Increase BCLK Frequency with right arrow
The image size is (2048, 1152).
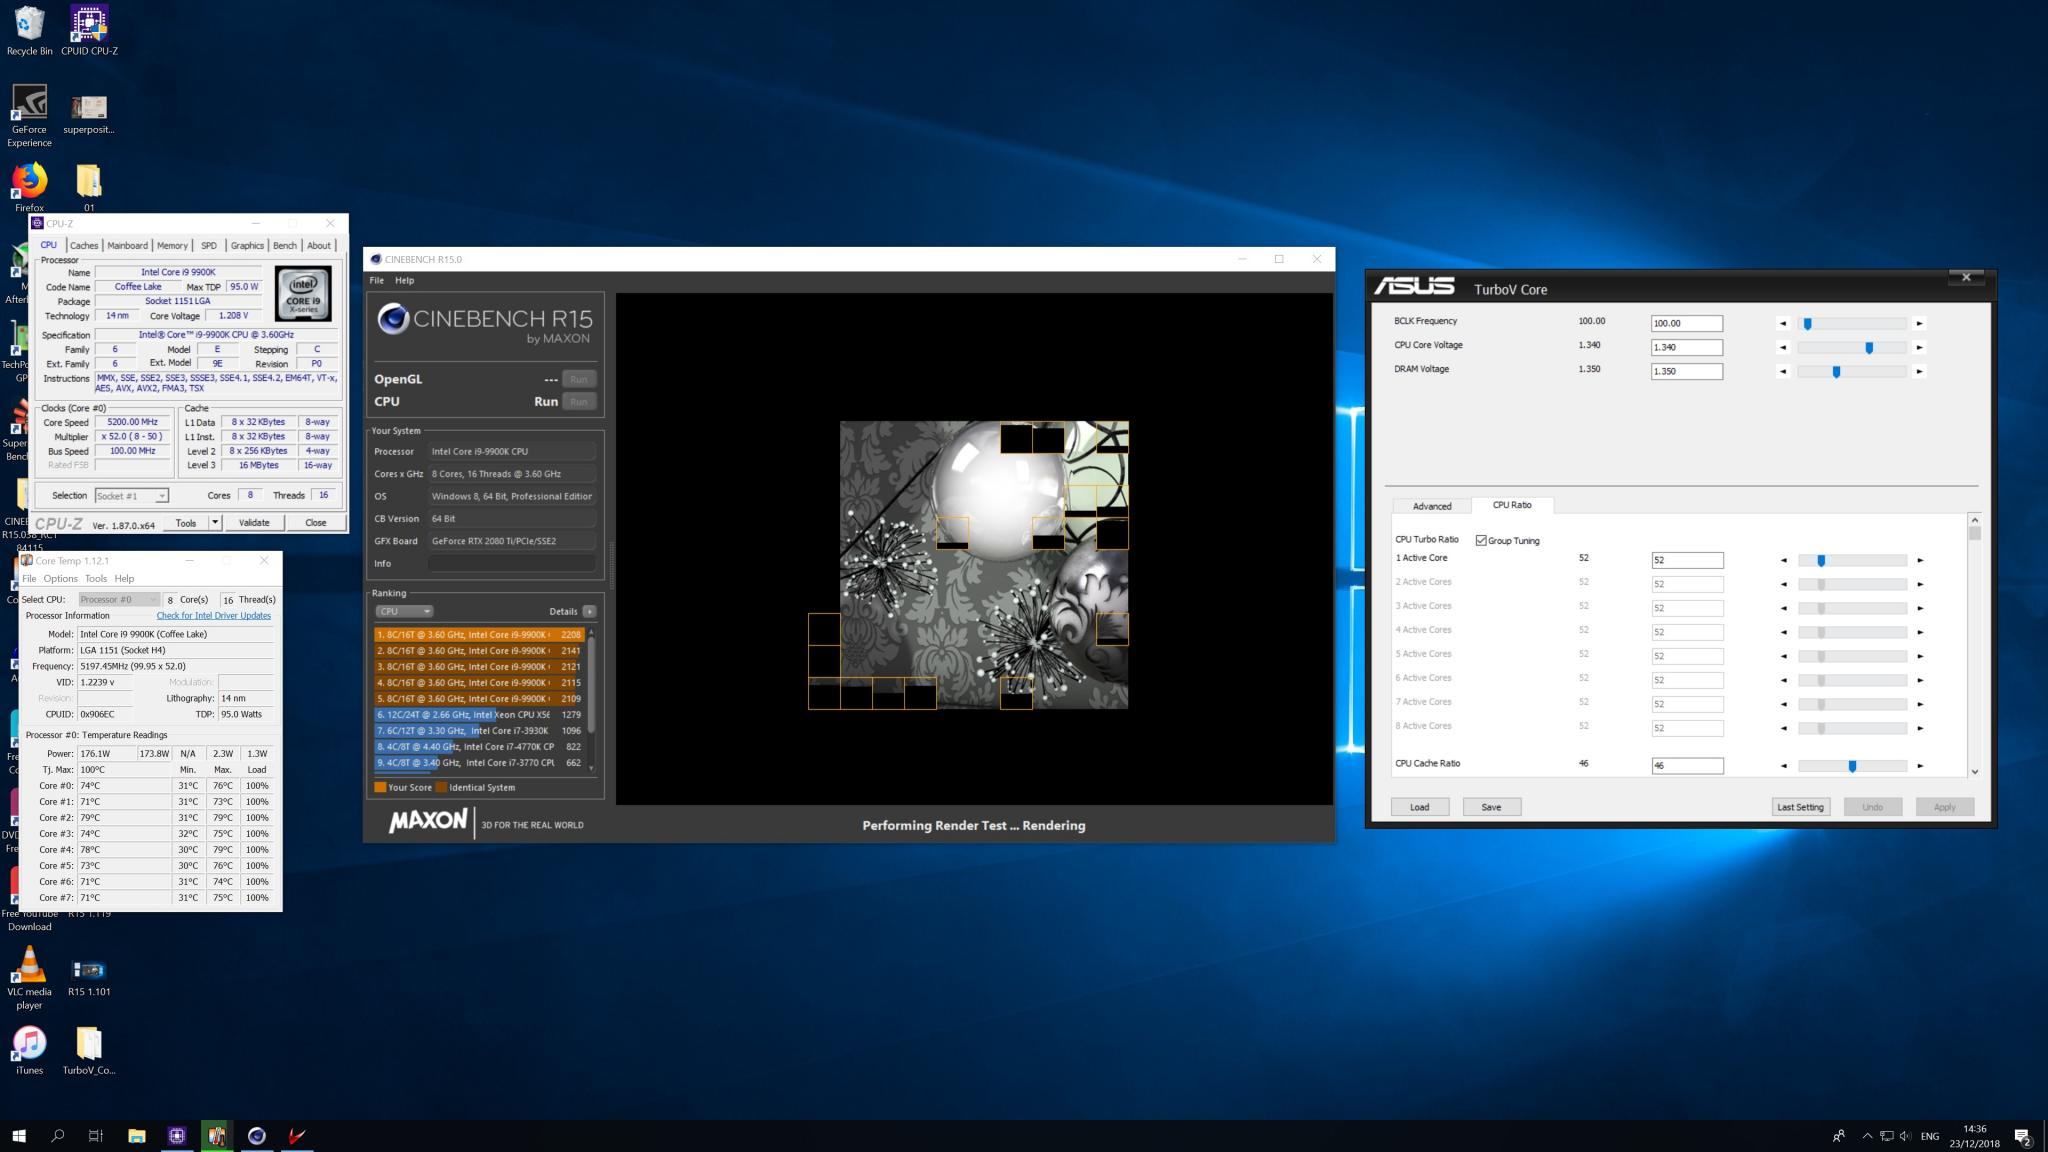[1919, 323]
